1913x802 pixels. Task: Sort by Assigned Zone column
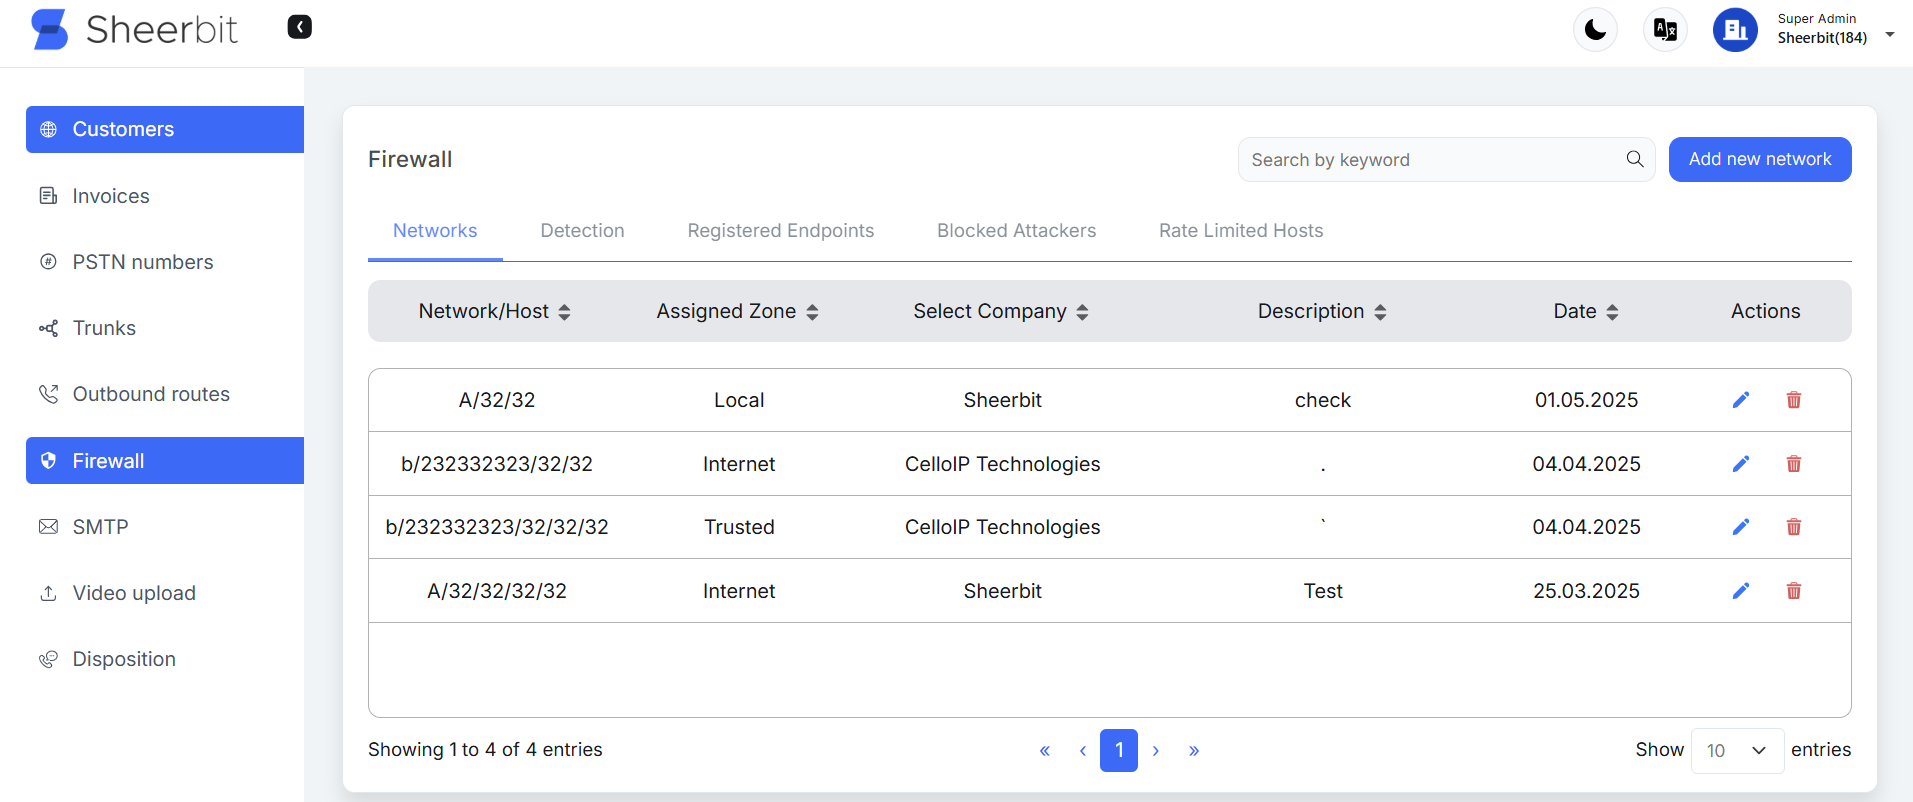click(x=812, y=312)
